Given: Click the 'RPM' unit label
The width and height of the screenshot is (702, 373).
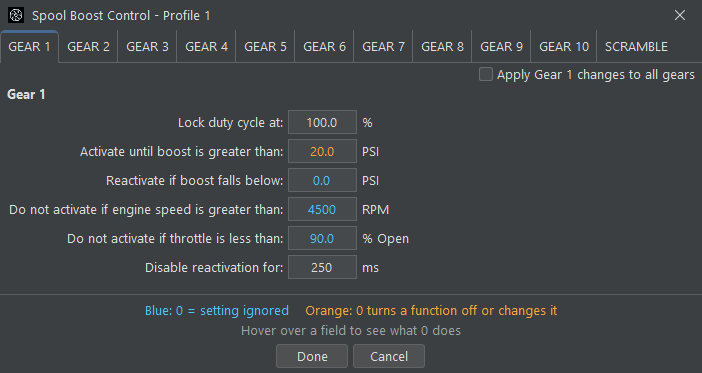Looking at the screenshot, I should point(376,210).
